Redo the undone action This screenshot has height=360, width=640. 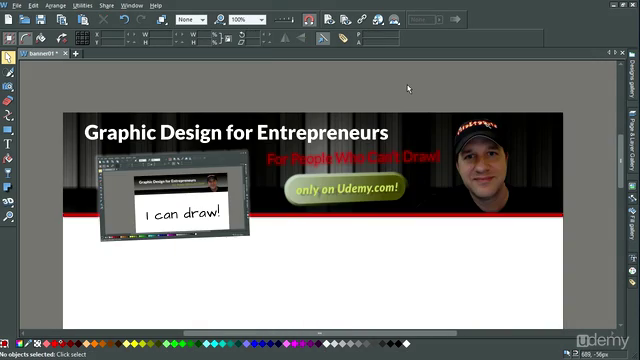141,20
